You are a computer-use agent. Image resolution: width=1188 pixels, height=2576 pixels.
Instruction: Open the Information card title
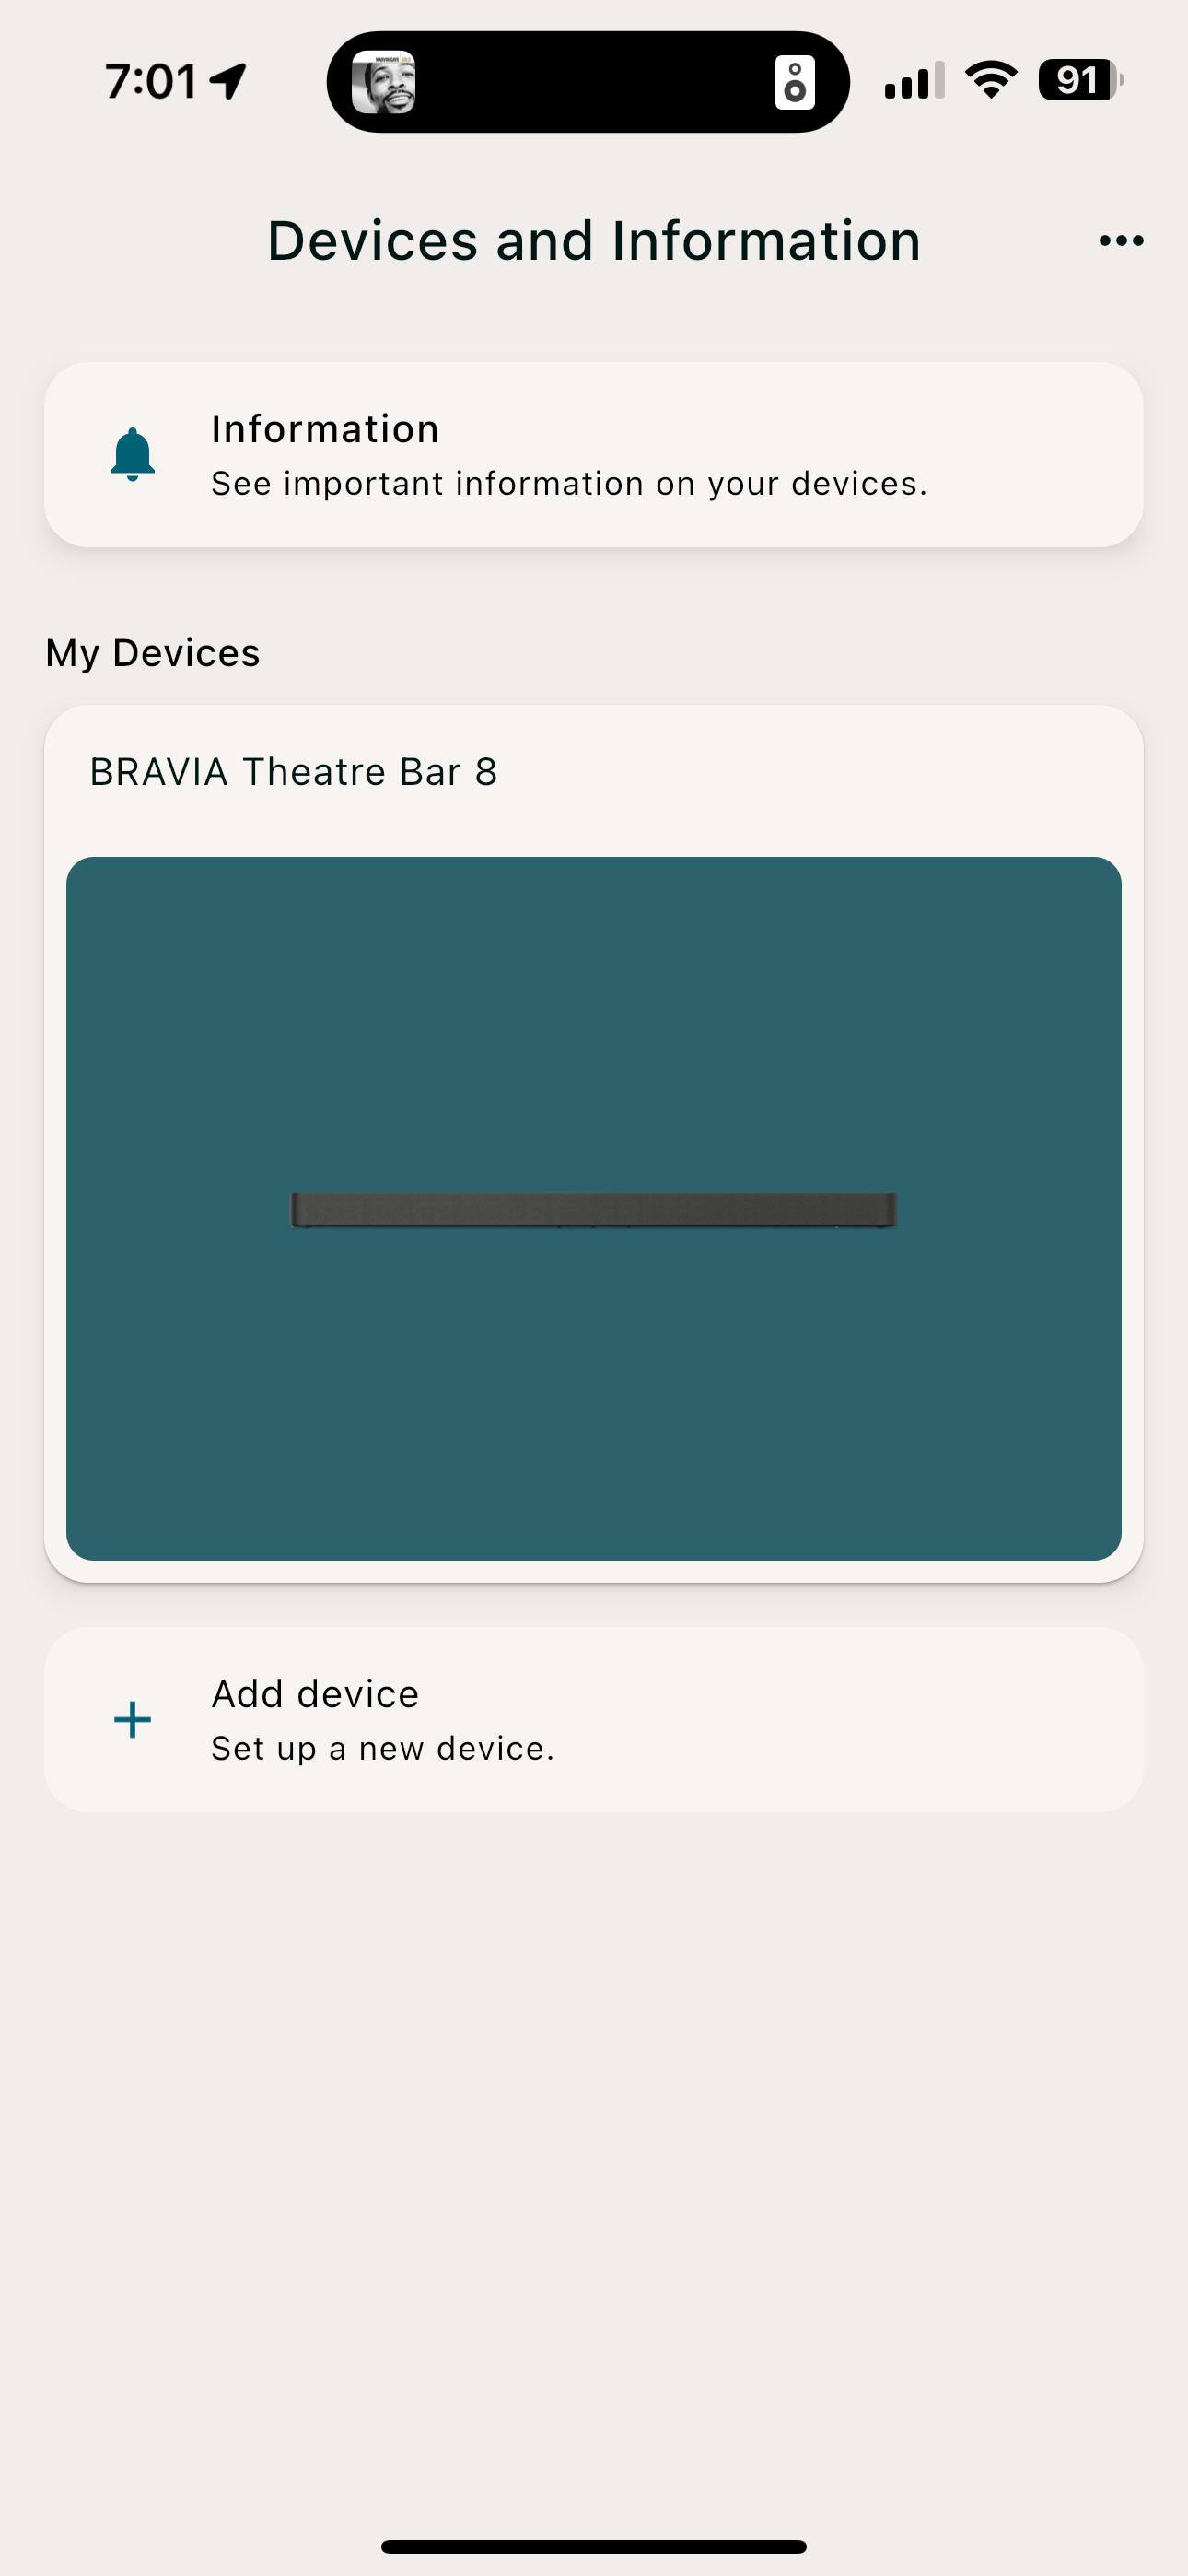(325, 429)
